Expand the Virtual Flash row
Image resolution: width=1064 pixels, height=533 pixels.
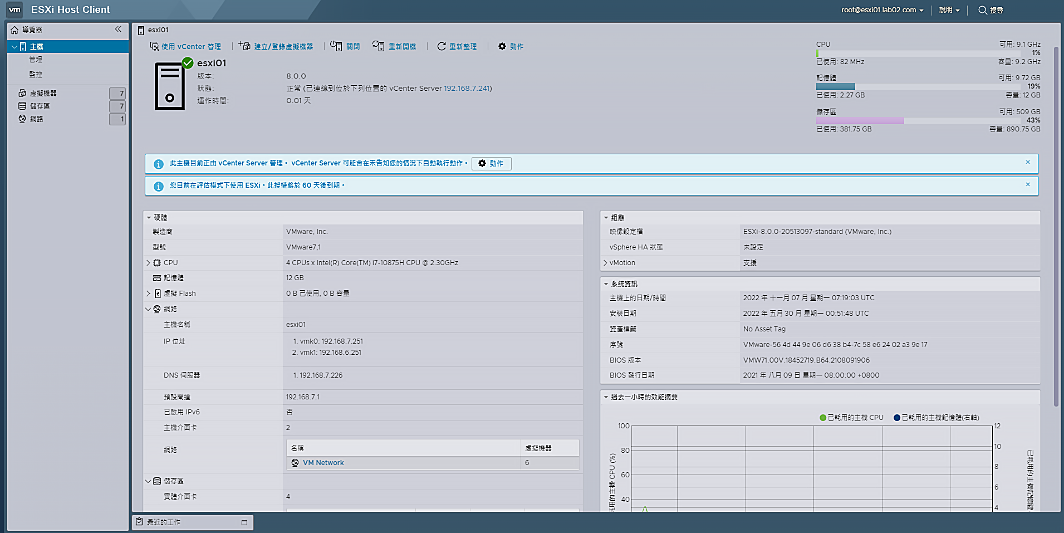tap(148, 293)
